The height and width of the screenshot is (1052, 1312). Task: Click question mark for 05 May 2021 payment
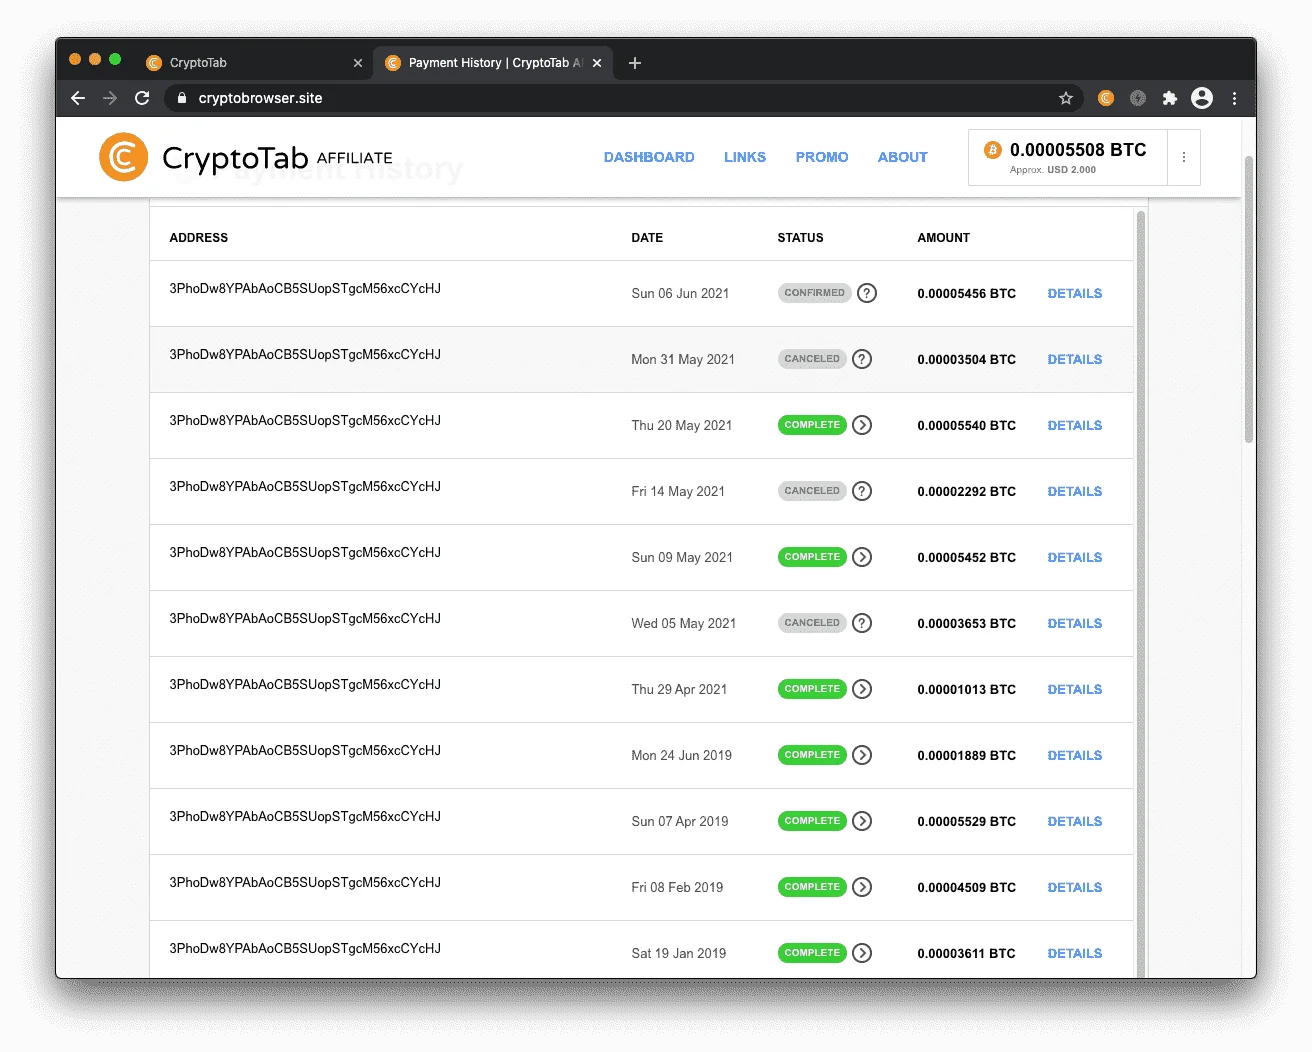point(862,623)
